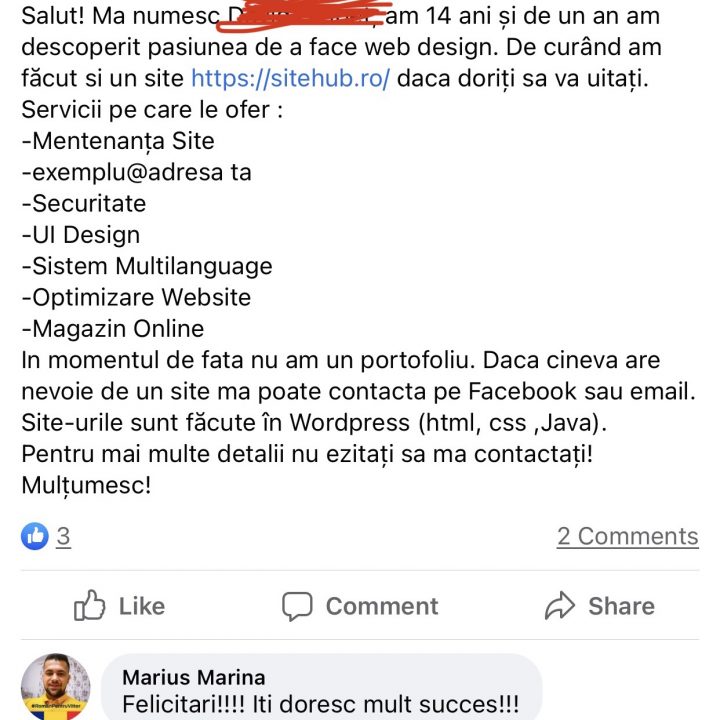720x720 pixels.
Task: Click the blue thumbs-up reaction icon
Action: tap(34, 536)
